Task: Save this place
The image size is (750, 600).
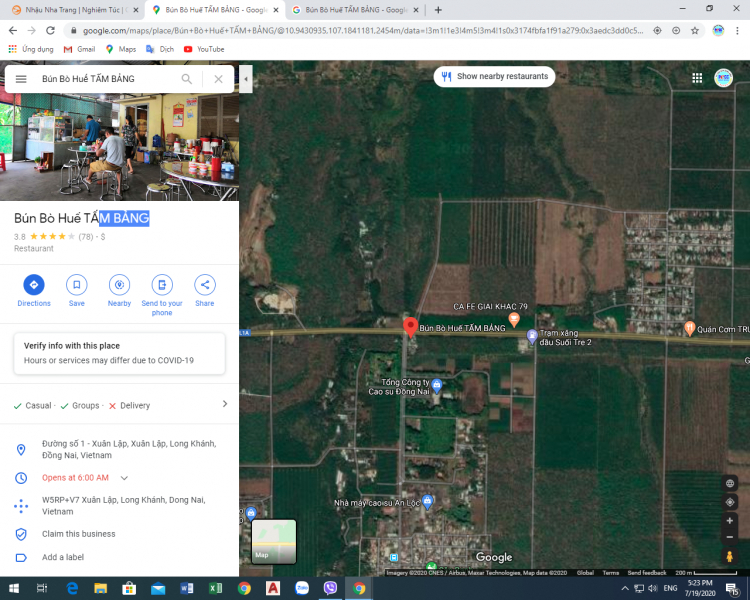Action: click(77, 291)
